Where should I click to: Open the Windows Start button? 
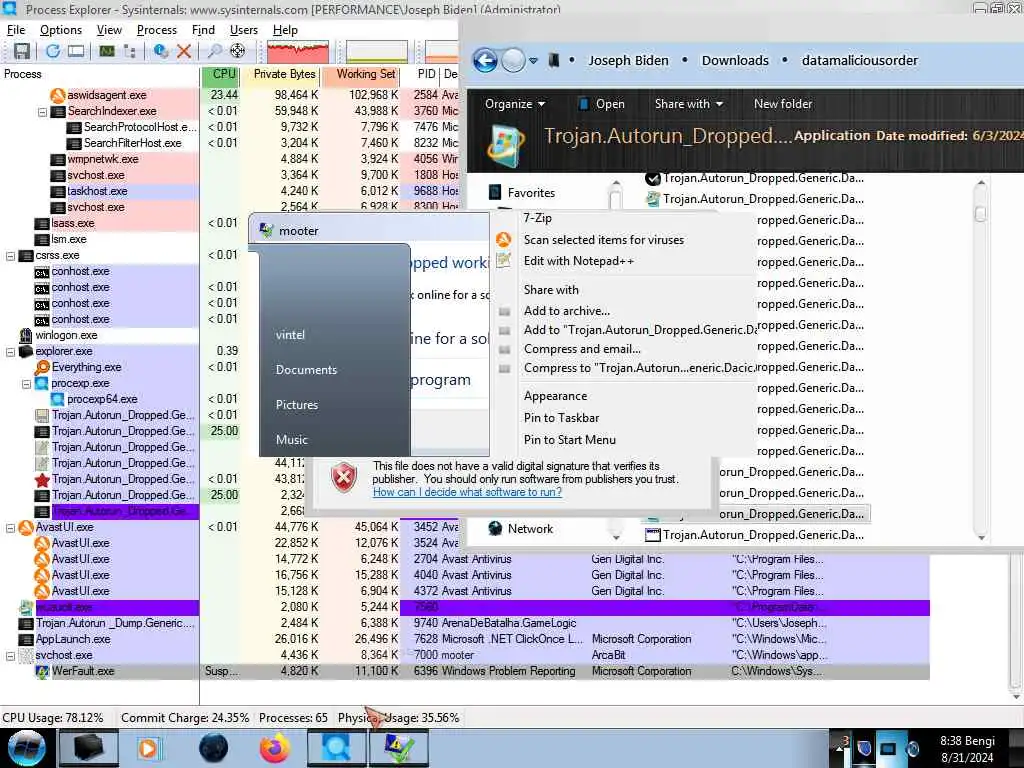[26, 748]
